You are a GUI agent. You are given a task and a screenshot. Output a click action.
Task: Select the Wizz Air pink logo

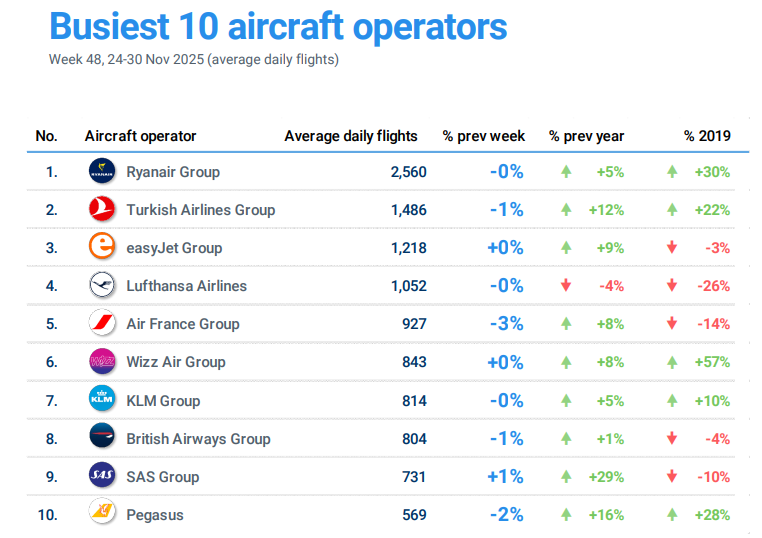102,361
